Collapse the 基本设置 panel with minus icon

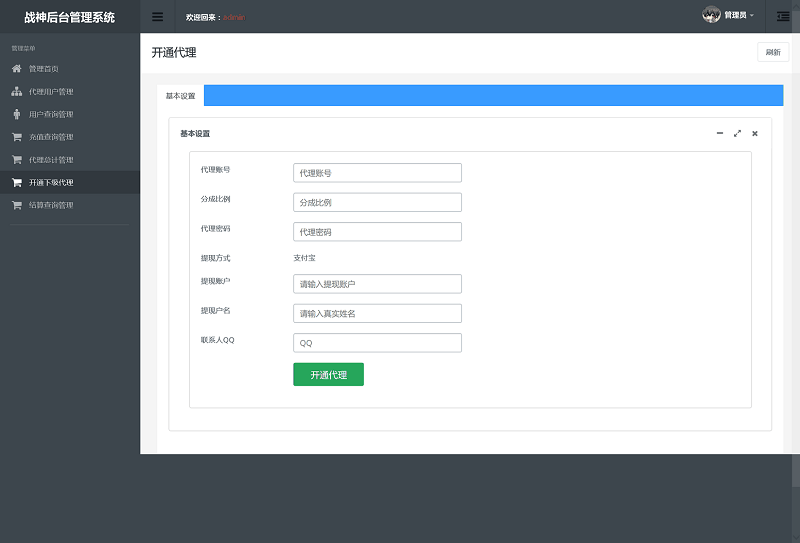720,133
